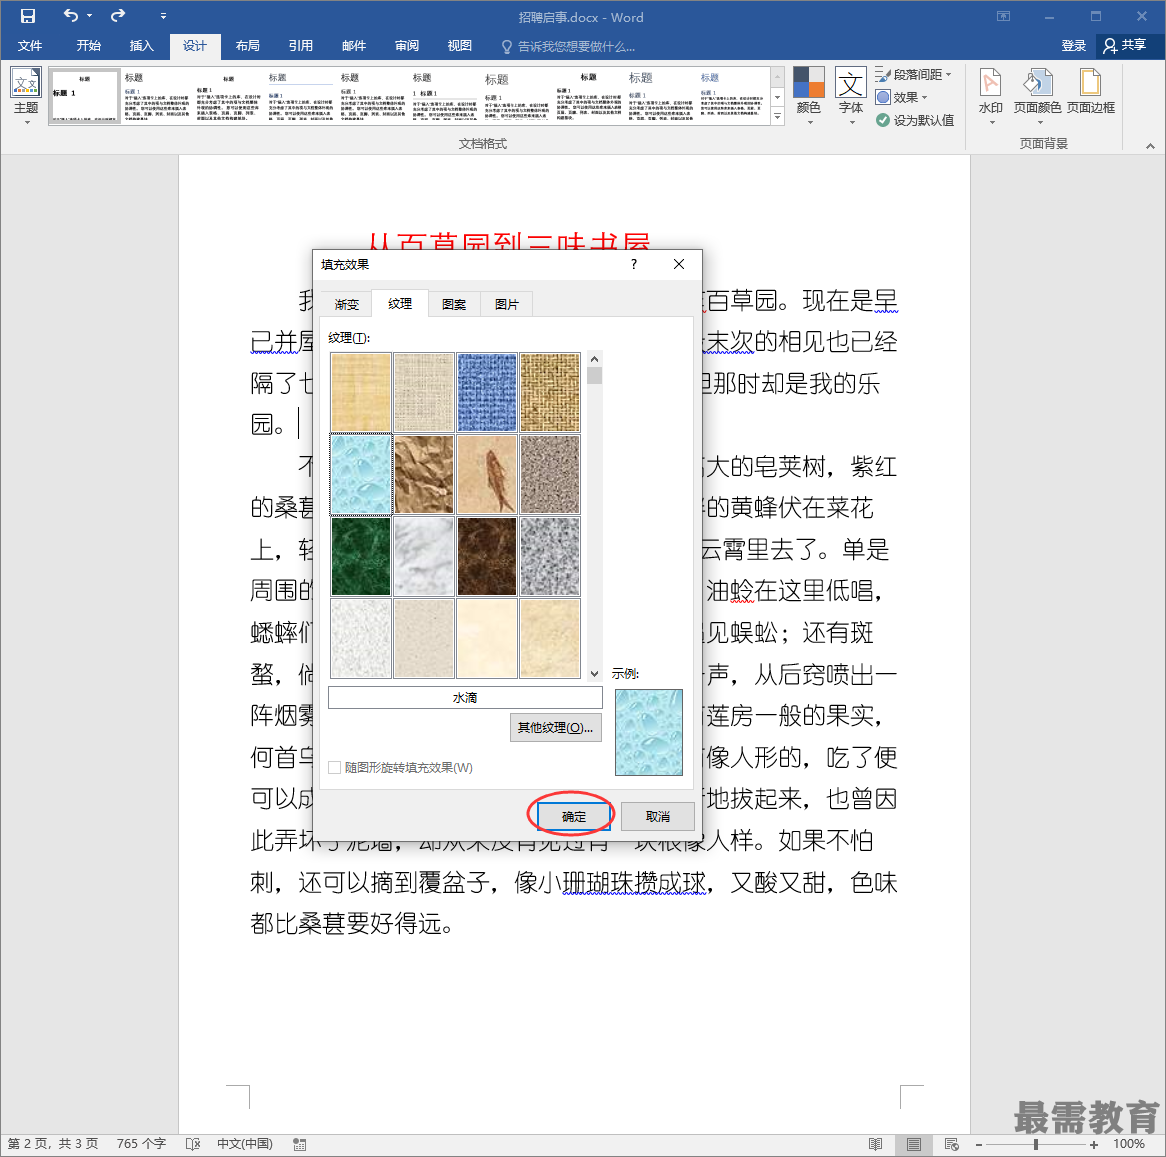Click 设为默认值 set as default
This screenshot has width=1166, height=1157.
click(x=915, y=120)
